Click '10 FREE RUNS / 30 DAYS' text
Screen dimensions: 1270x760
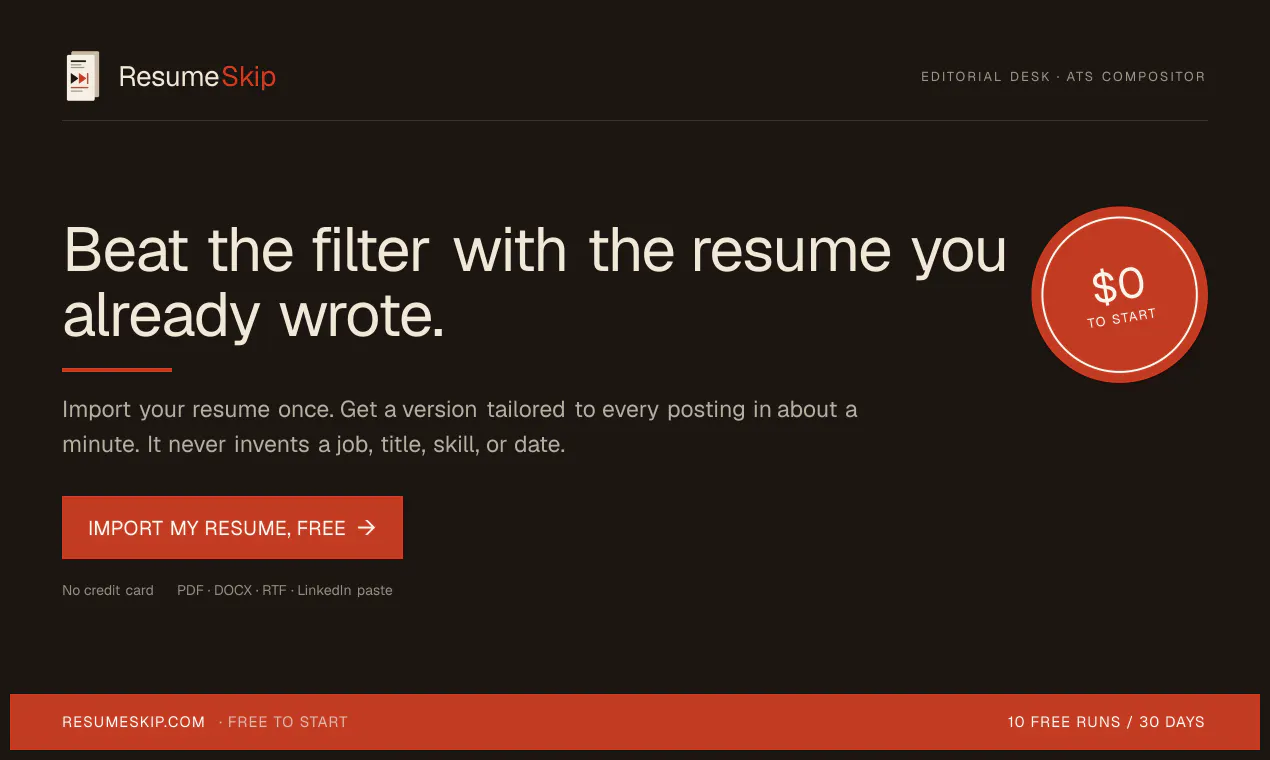point(1106,721)
